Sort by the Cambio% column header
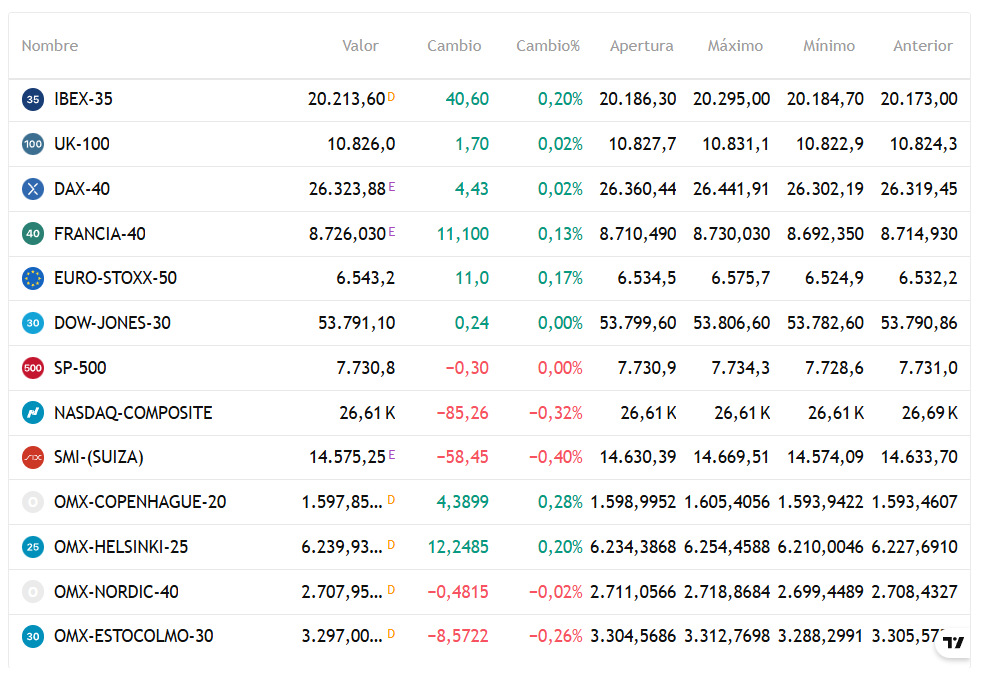Screen dimensions: 987x690 click(x=548, y=46)
